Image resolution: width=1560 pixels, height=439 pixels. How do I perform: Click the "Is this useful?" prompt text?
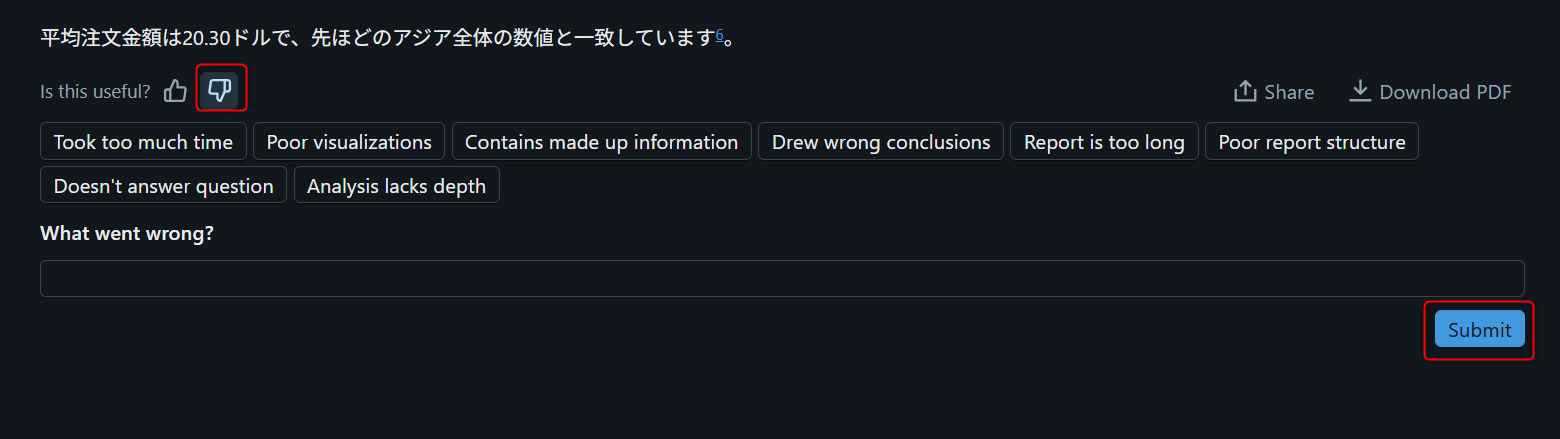coord(95,92)
